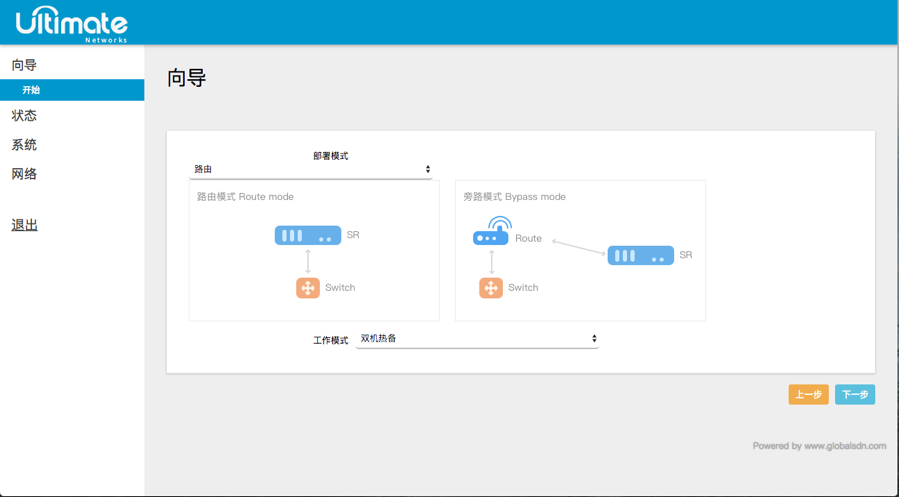Viewport: 899px width, 497px height.
Task: Select the 开始 submenu item
Action: [x=32, y=90]
